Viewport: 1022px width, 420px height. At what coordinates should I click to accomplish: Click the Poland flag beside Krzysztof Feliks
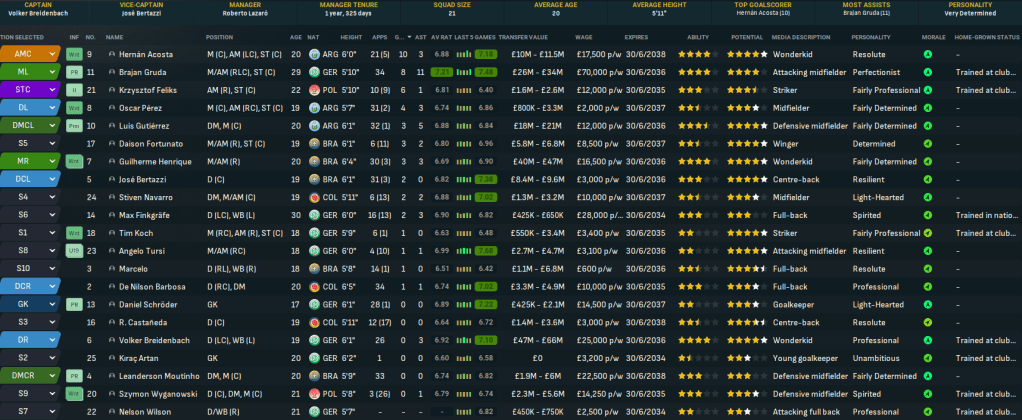[x=314, y=90]
